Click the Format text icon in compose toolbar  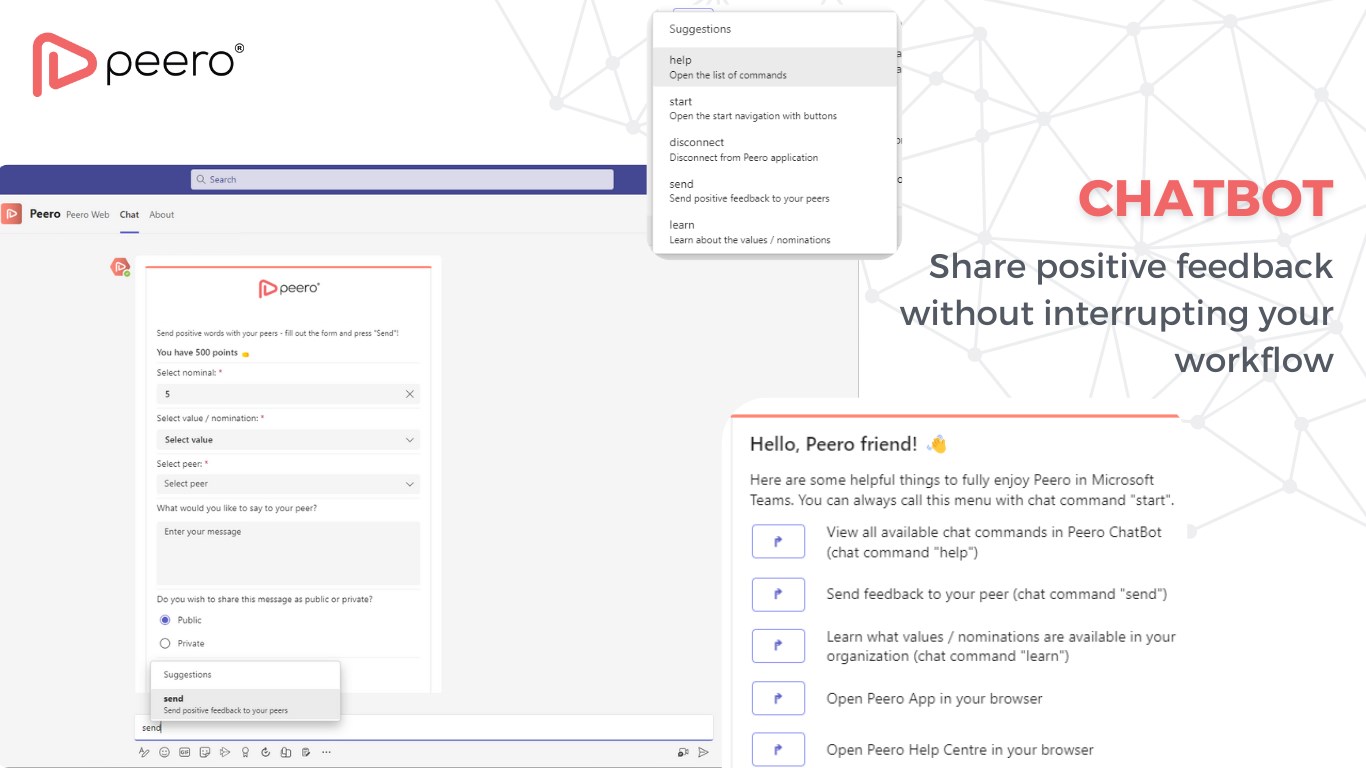[x=144, y=752]
